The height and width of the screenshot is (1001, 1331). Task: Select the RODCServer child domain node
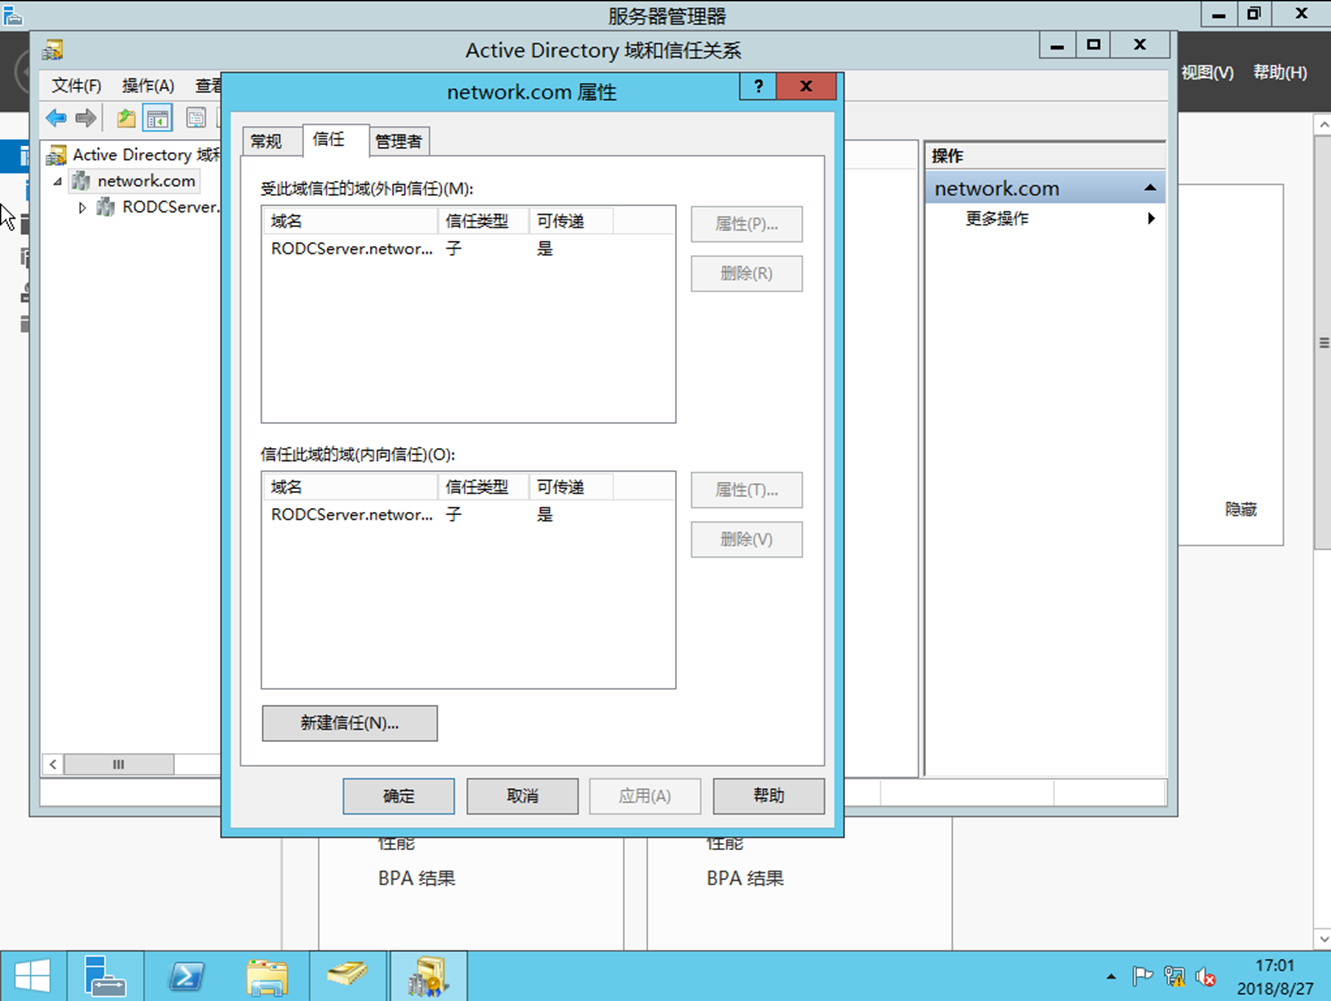point(169,207)
